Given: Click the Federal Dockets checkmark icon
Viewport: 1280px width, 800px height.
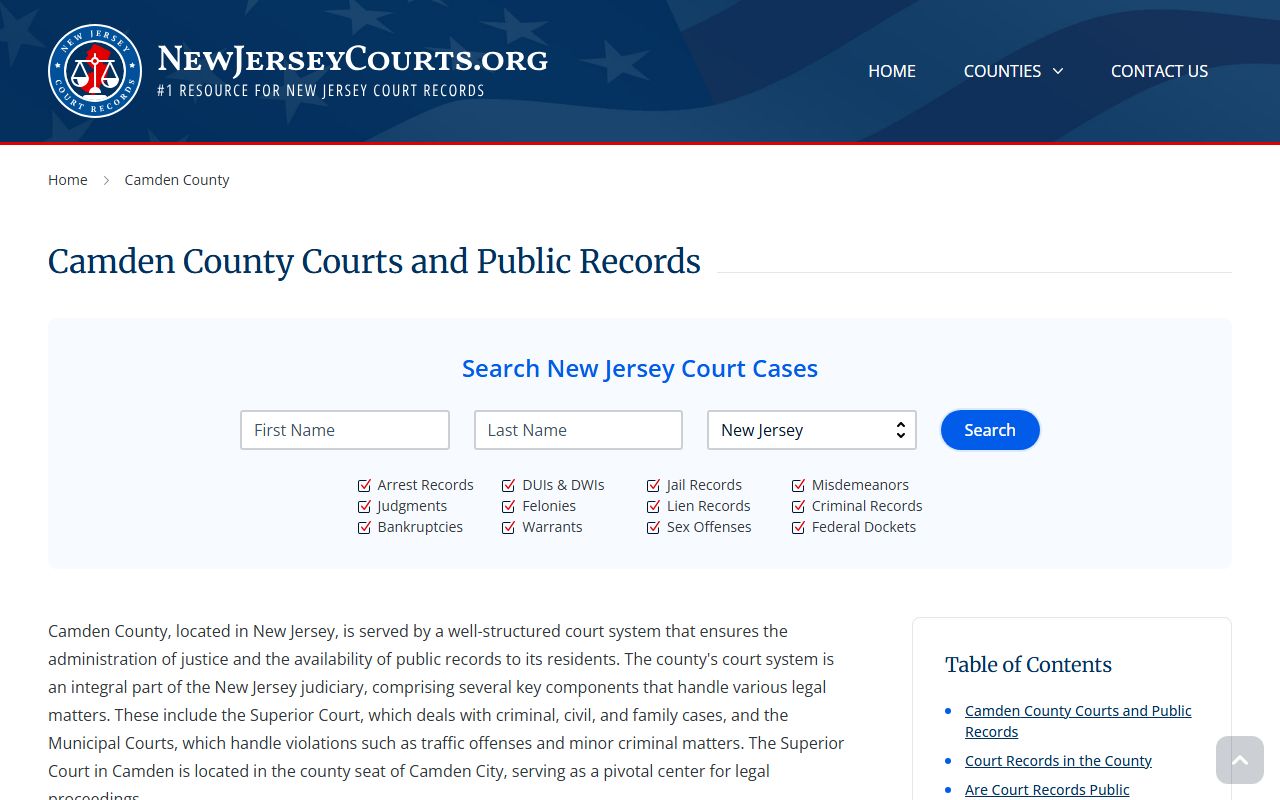Looking at the screenshot, I should click(799, 527).
